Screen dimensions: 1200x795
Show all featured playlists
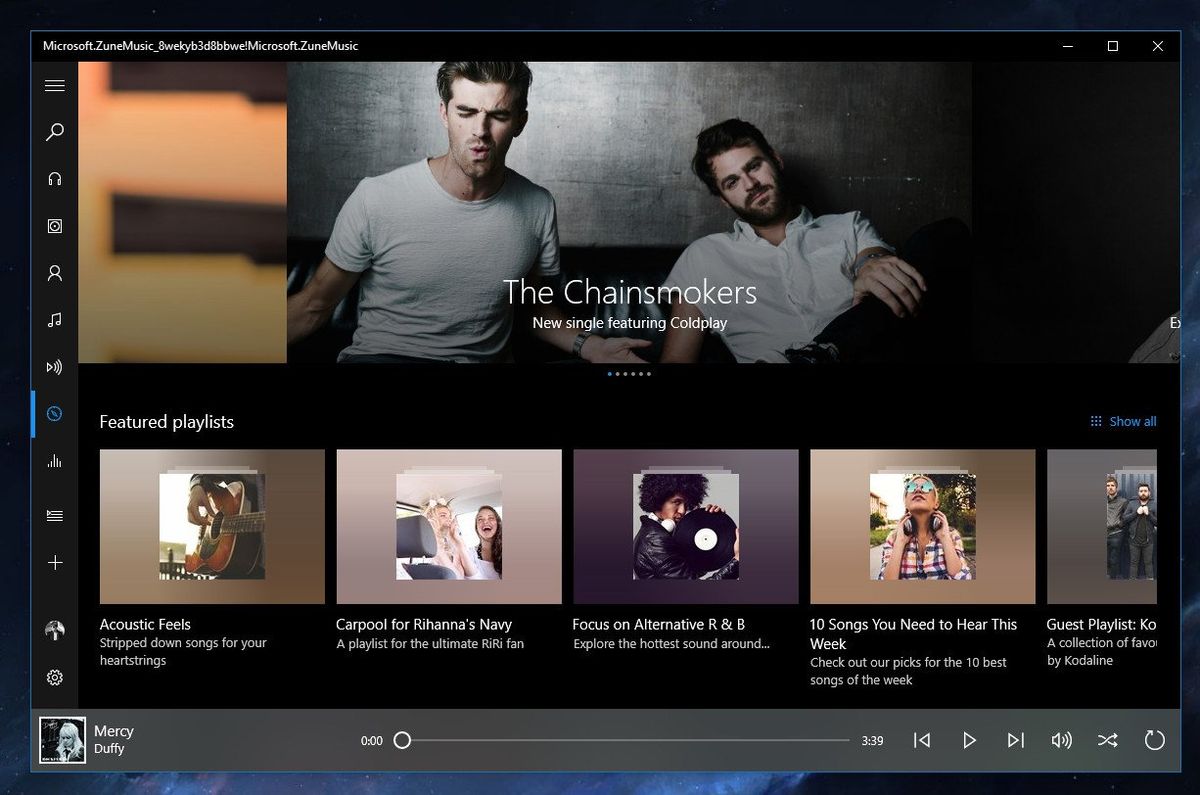1123,421
